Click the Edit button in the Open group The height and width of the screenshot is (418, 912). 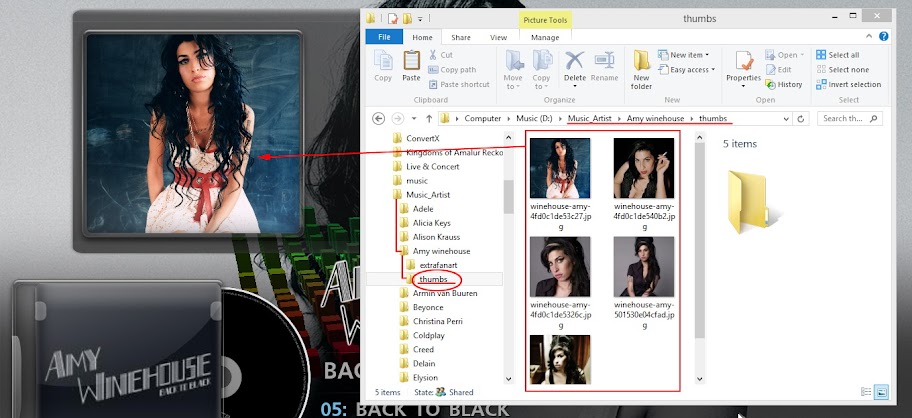click(778, 70)
